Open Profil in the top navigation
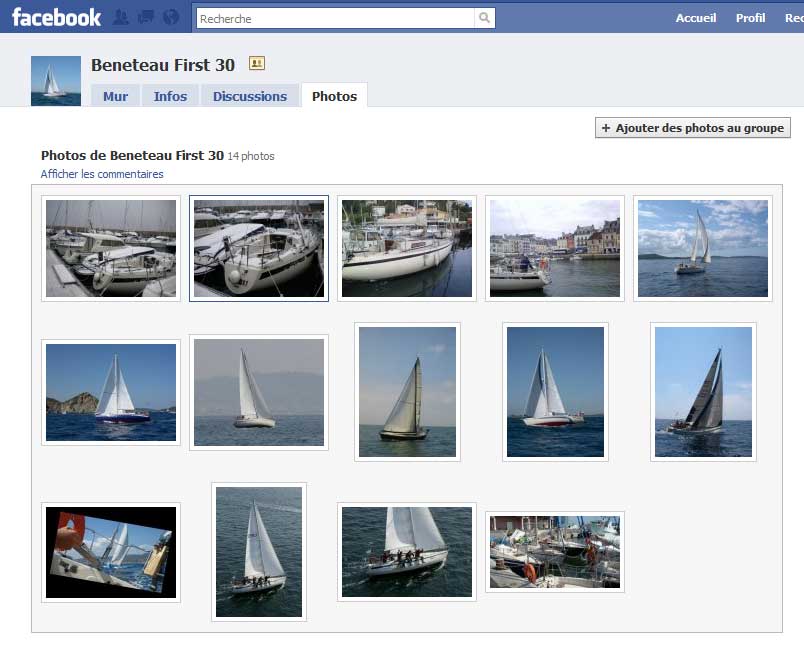Image resolution: width=804 pixels, height=655 pixels. pyautogui.click(x=750, y=18)
